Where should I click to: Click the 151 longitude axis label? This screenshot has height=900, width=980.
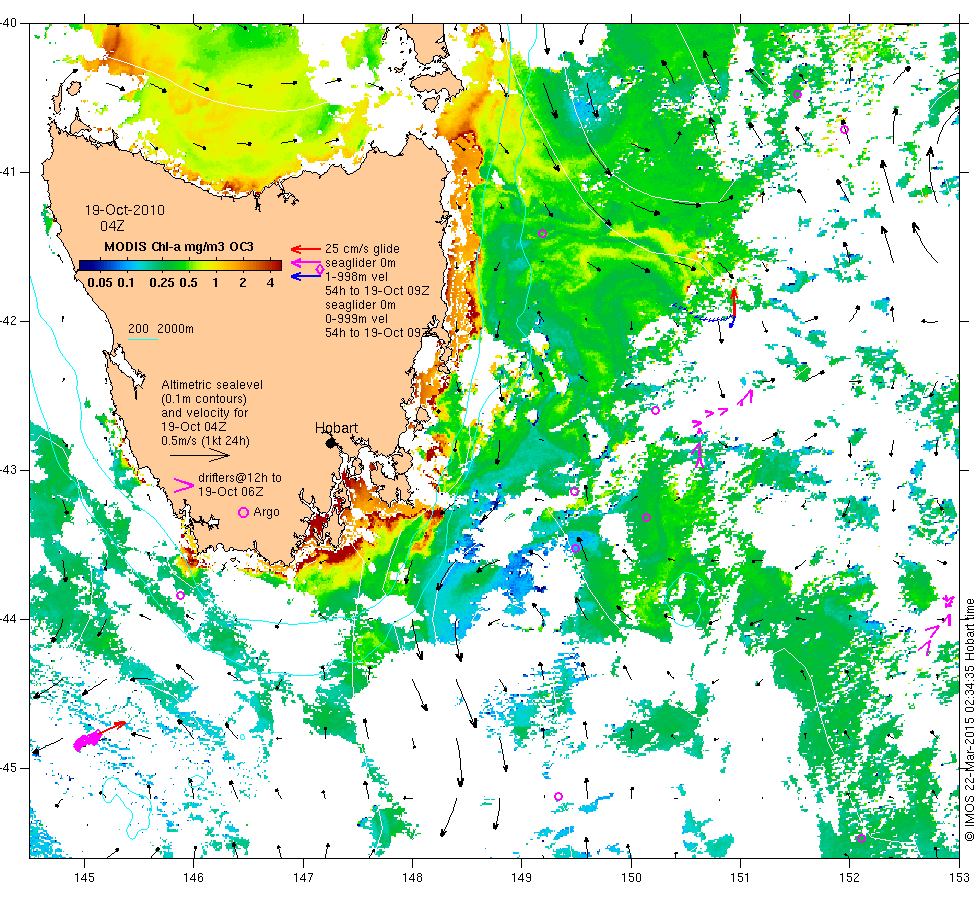click(740, 878)
